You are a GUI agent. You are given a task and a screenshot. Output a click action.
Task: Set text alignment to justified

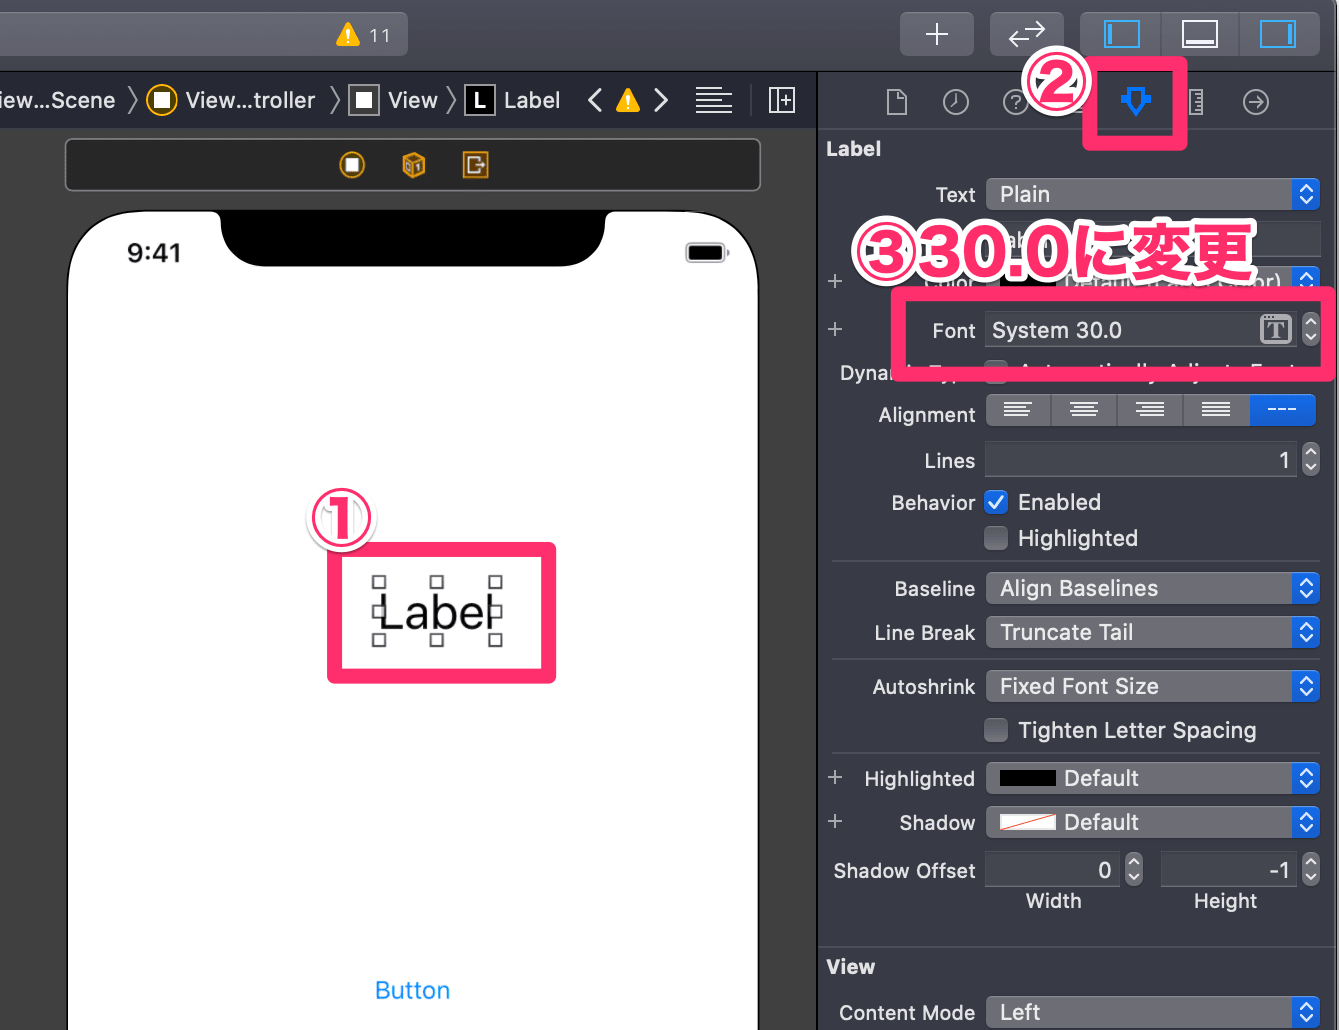pyautogui.click(x=1216, y=410)
